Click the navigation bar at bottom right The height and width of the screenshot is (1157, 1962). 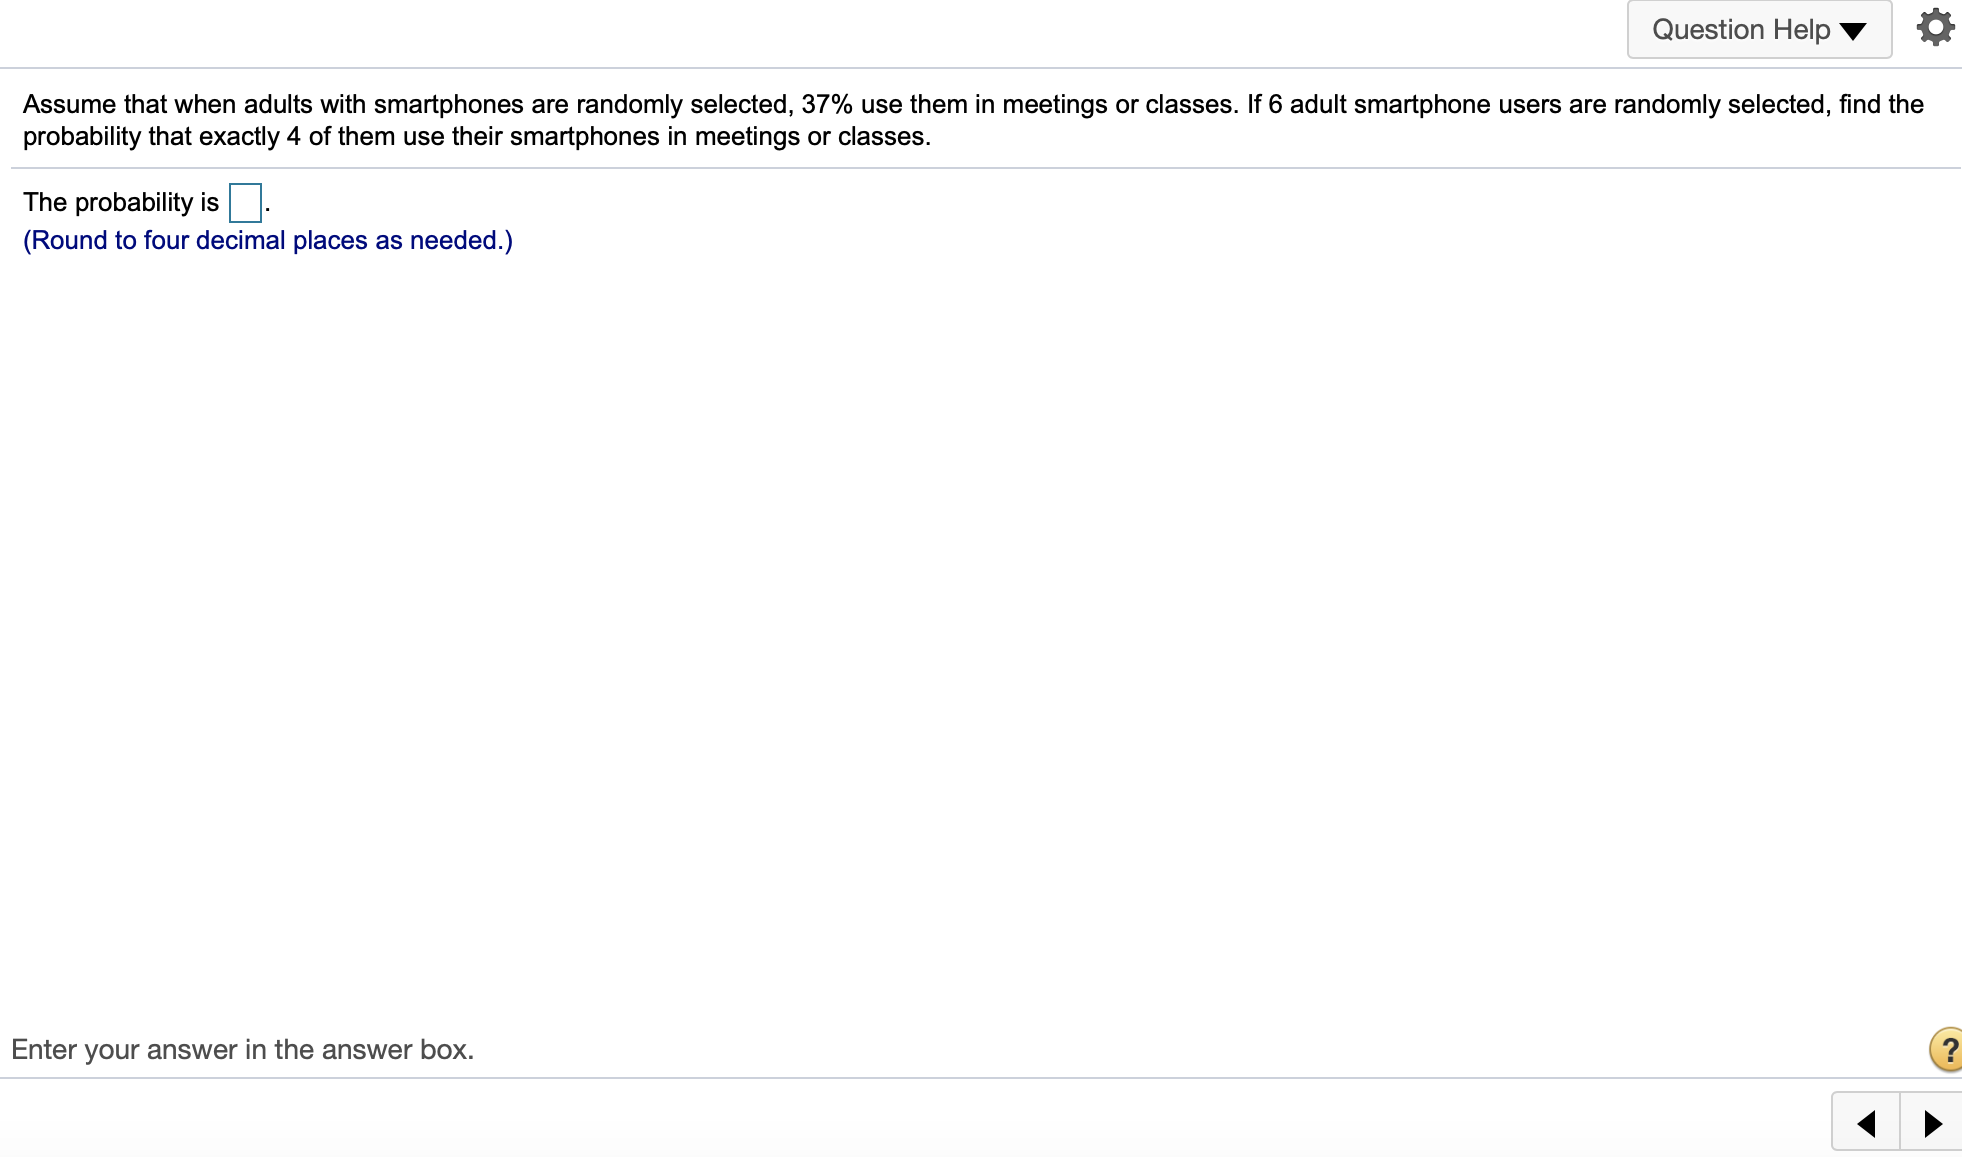(1897, 1121)
